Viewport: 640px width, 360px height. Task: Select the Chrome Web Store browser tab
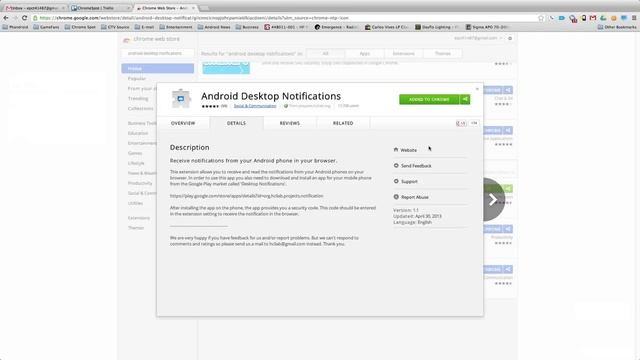click(165, 8)
